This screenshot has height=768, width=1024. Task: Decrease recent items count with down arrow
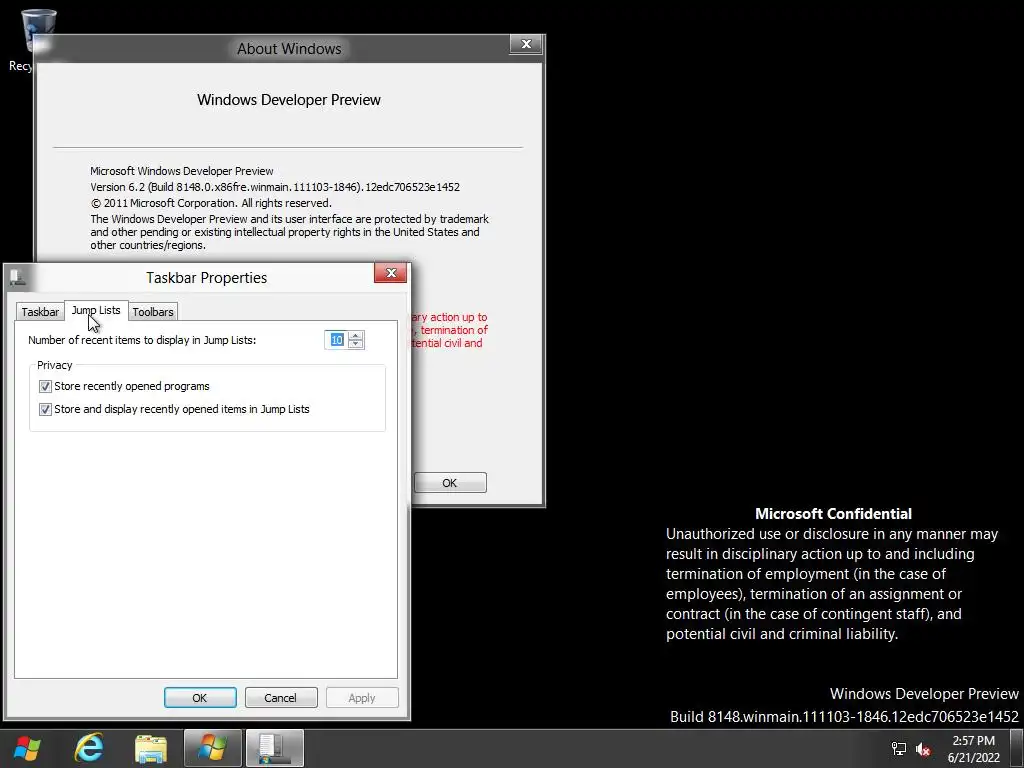pos(355,344)
